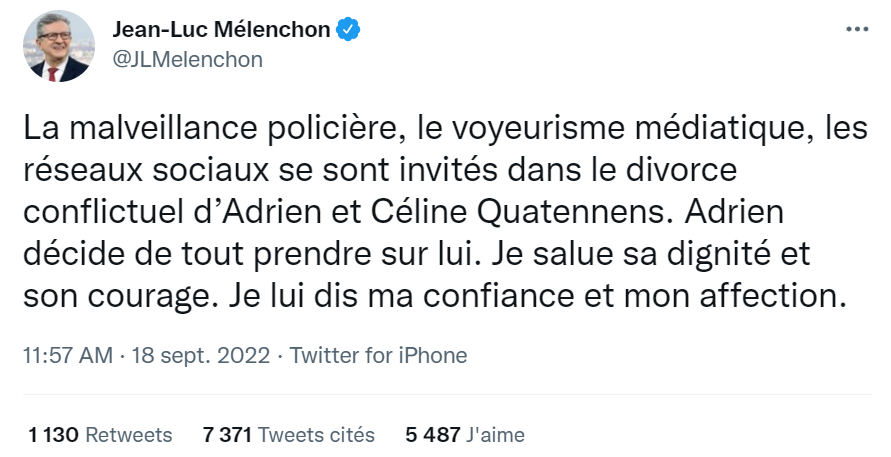
Task: Open the Twitter for iPhone source link
Action: pos(378,355)
